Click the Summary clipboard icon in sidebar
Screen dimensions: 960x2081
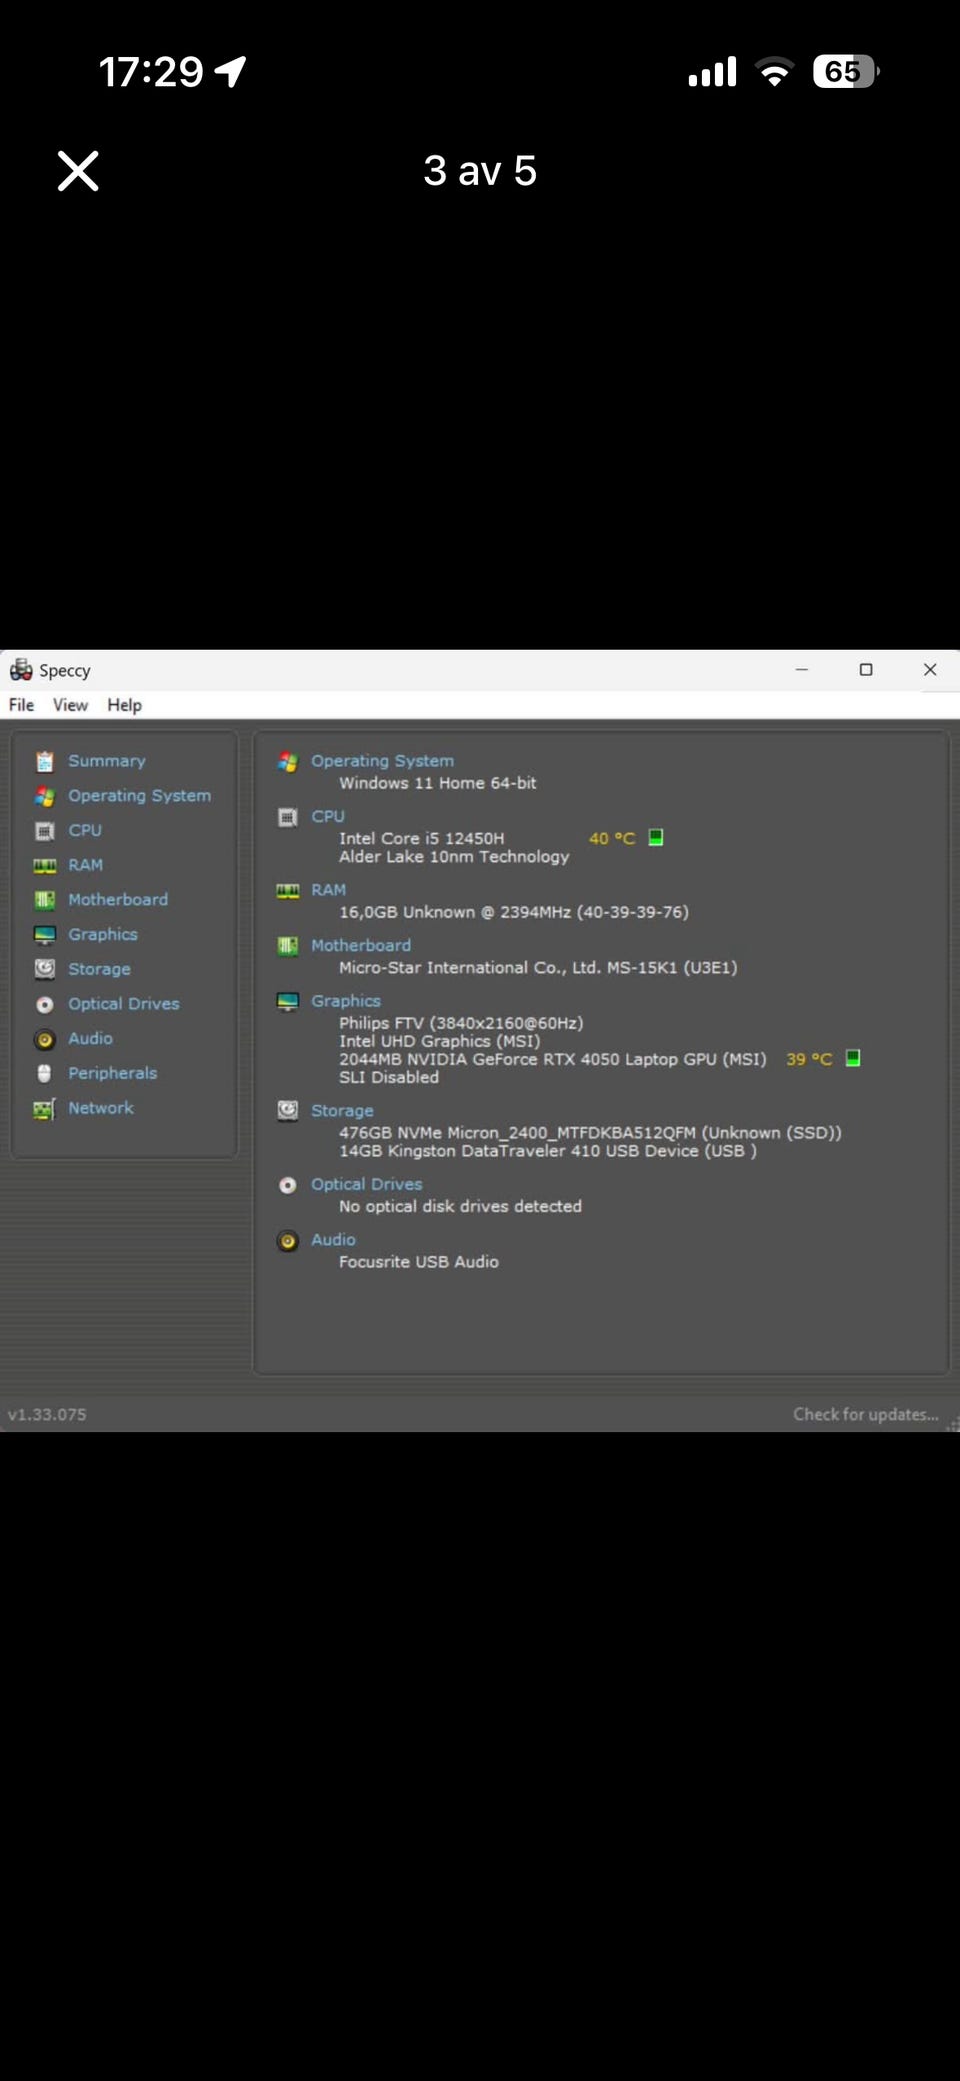point(44,762)
